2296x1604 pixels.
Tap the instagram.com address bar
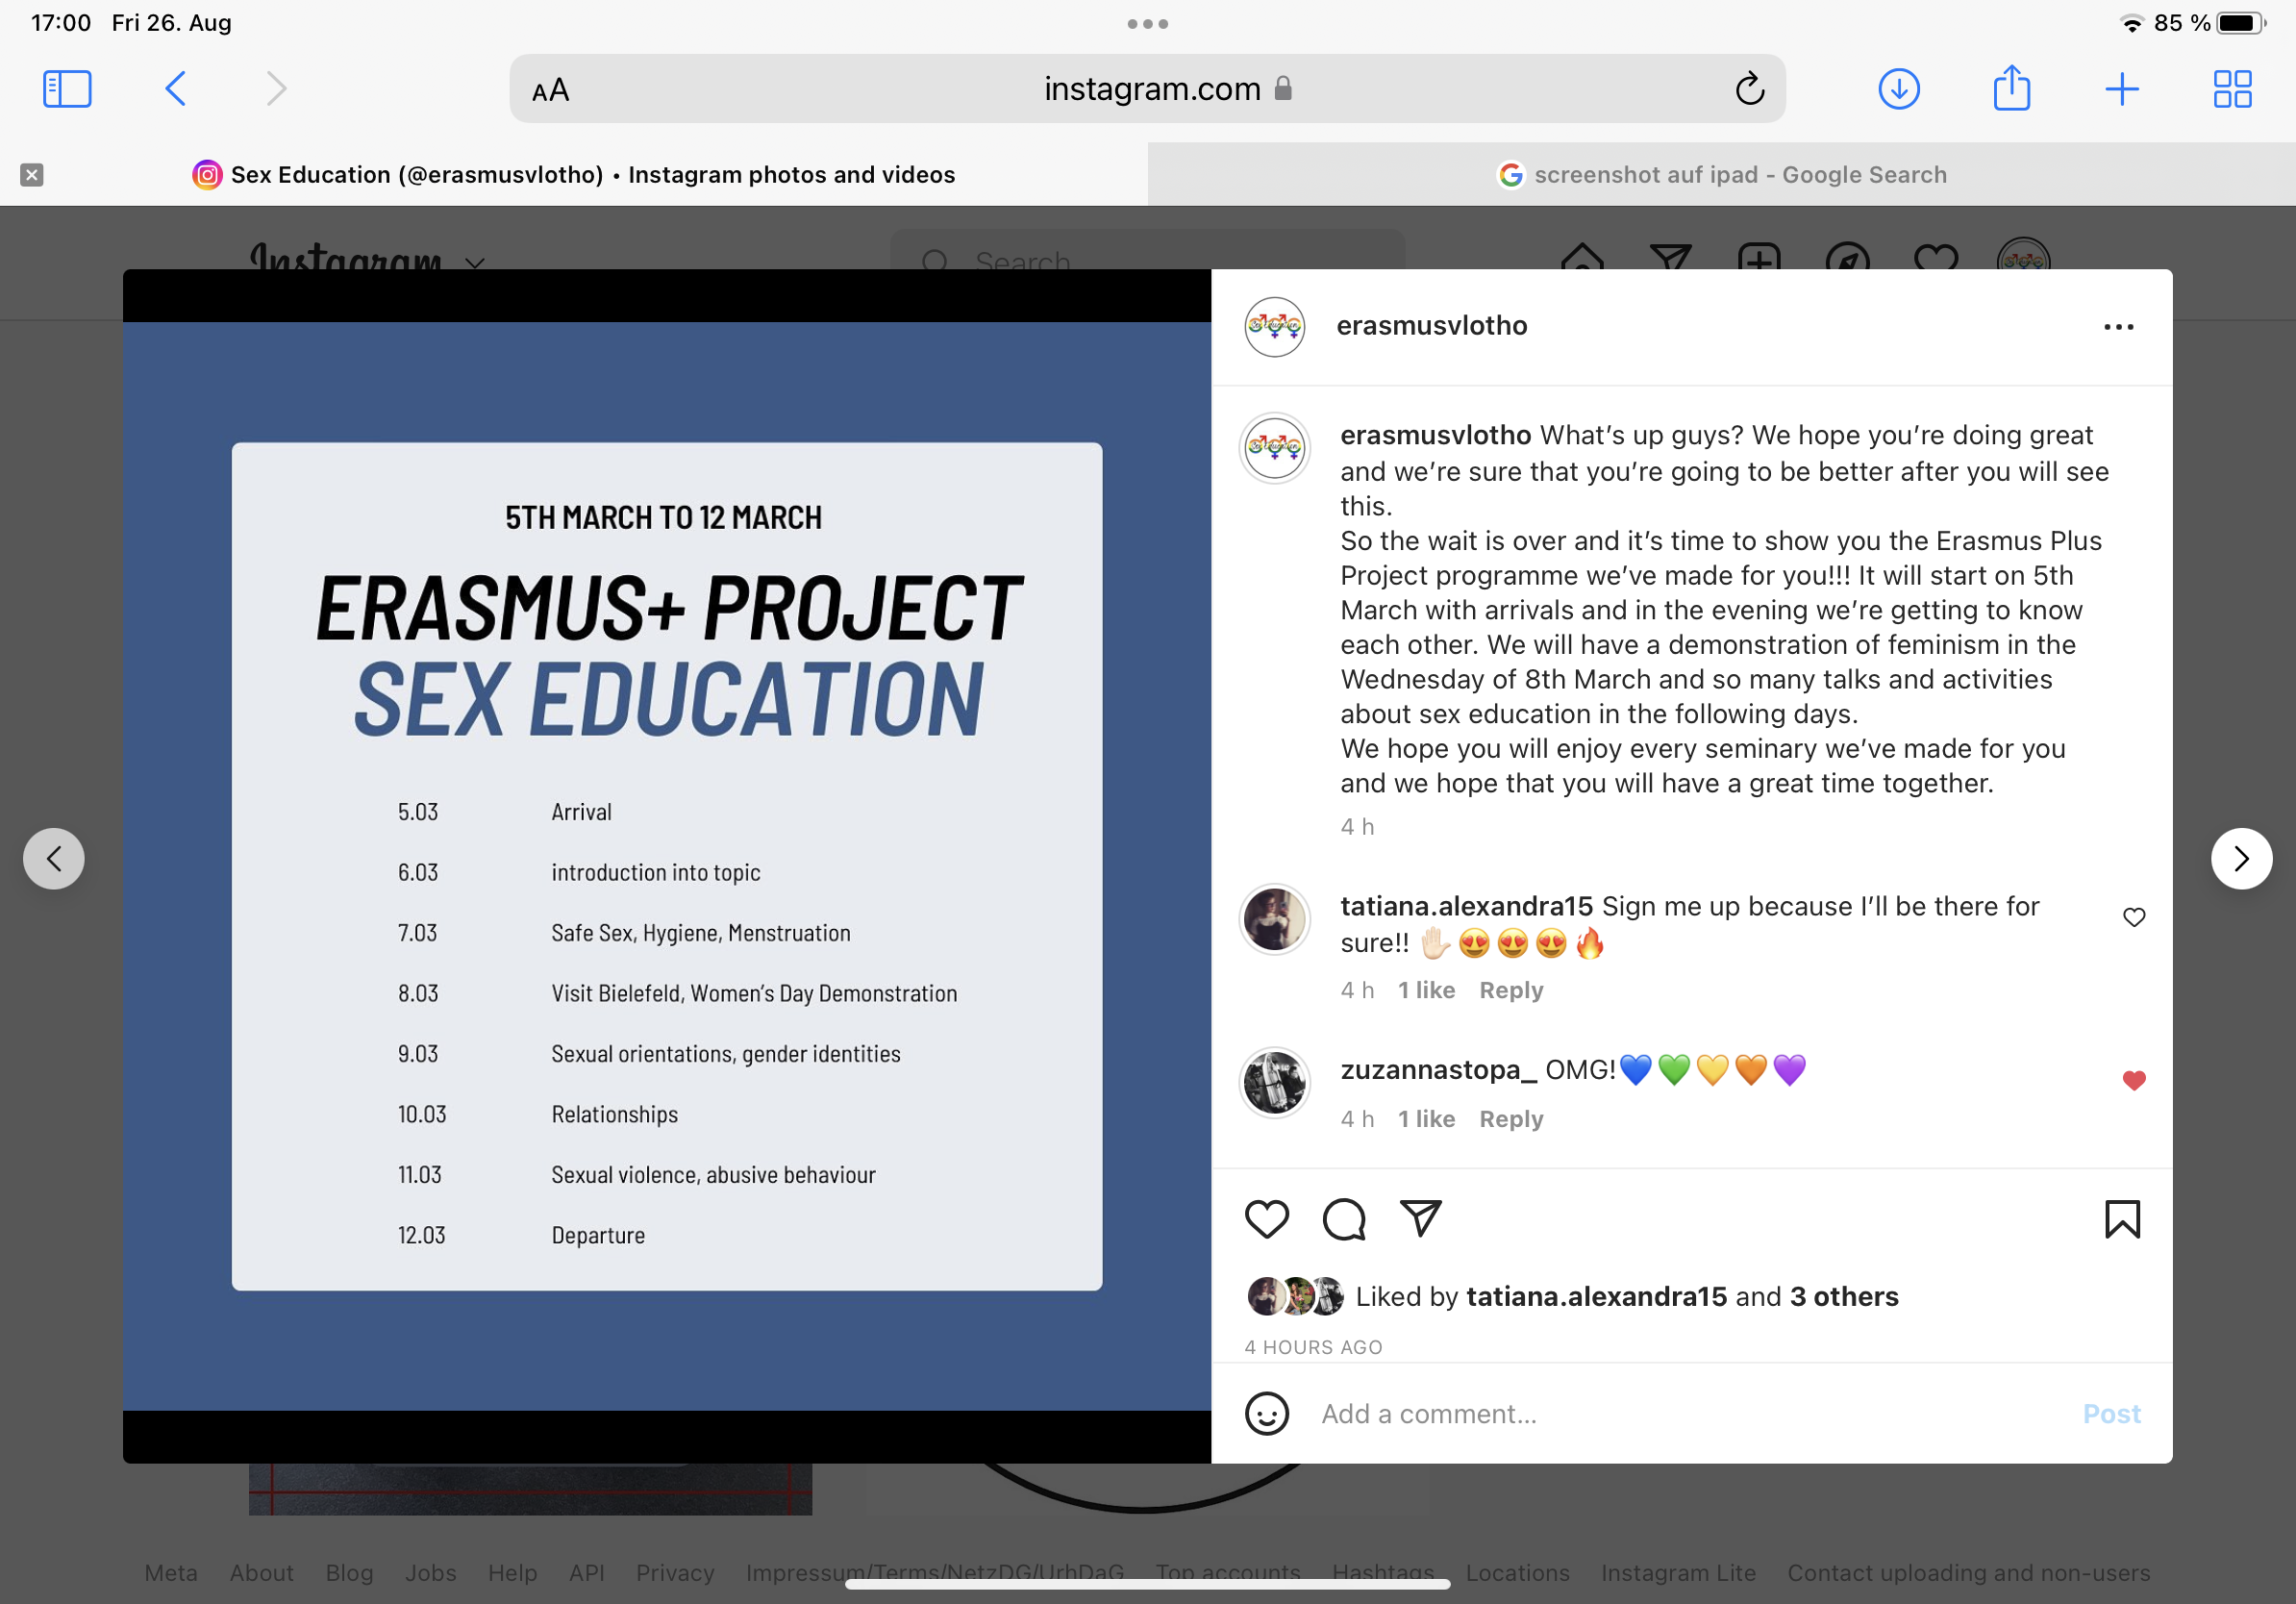(x=1147, y=89)
